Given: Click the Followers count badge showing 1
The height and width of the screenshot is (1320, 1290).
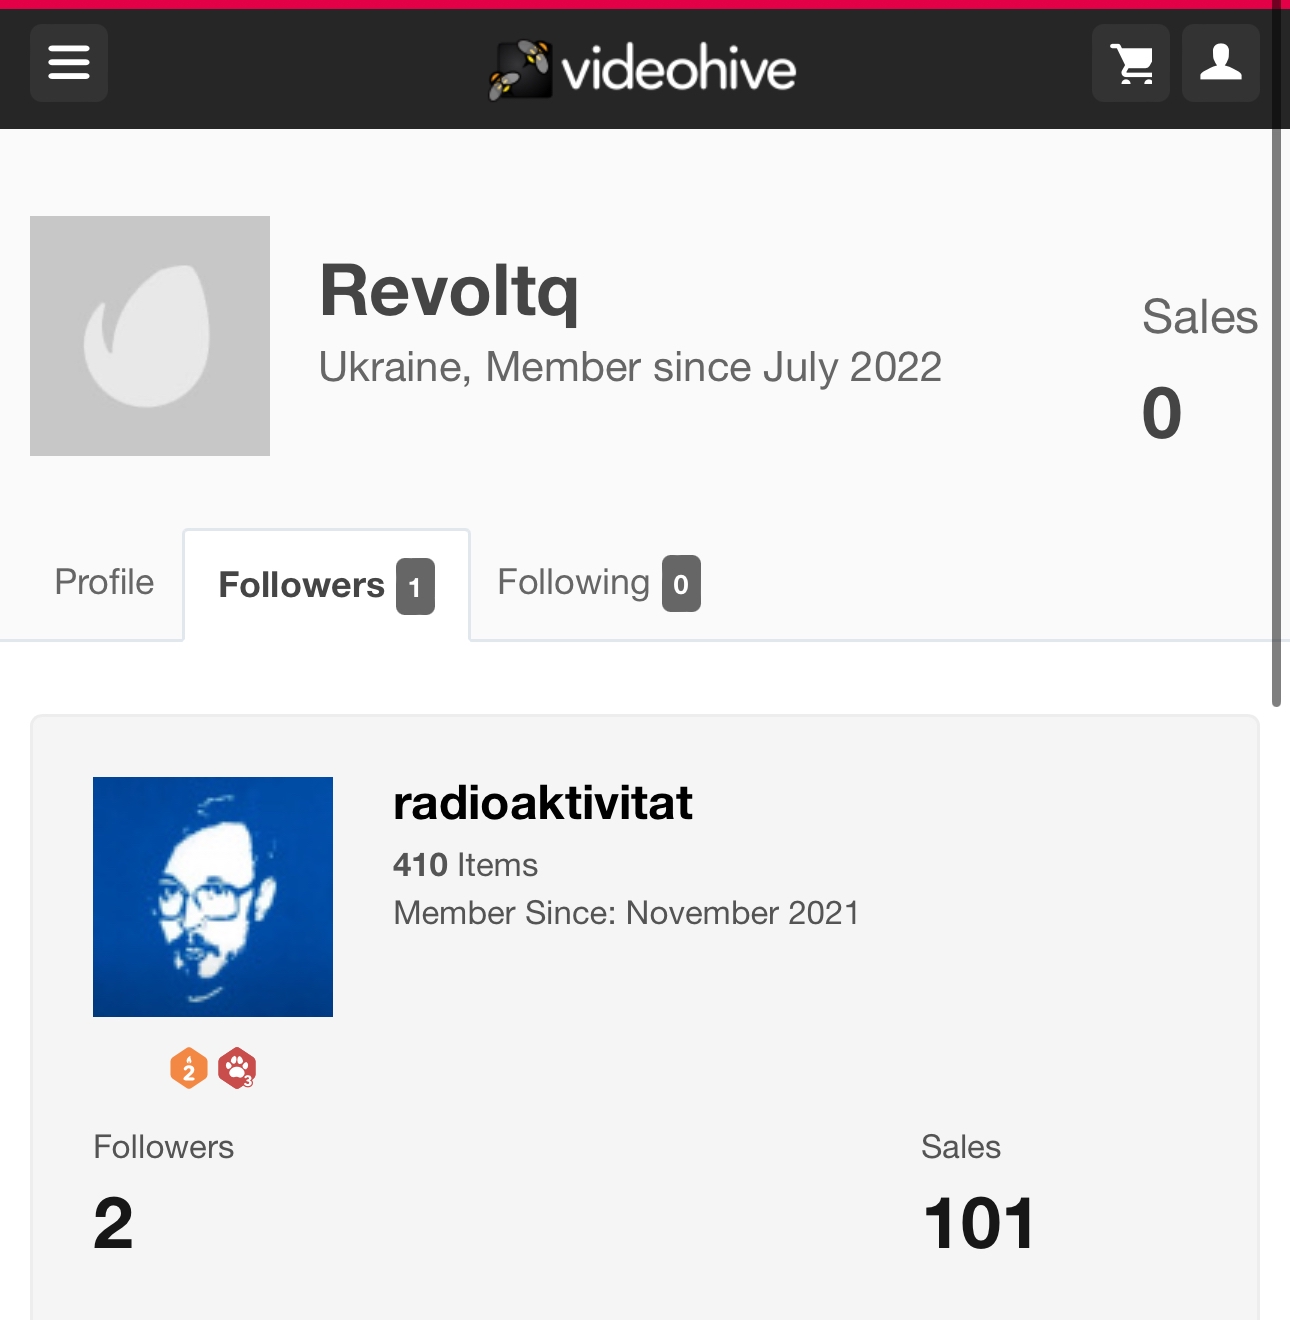Looking at the screenshot, I should click(x=415, y=586).
